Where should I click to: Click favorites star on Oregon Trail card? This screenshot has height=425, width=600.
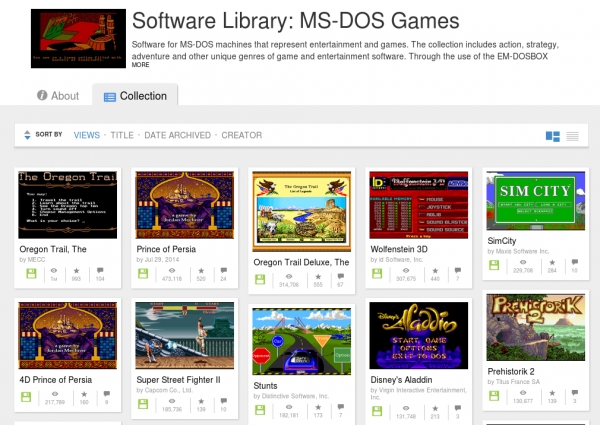[77, 270]
